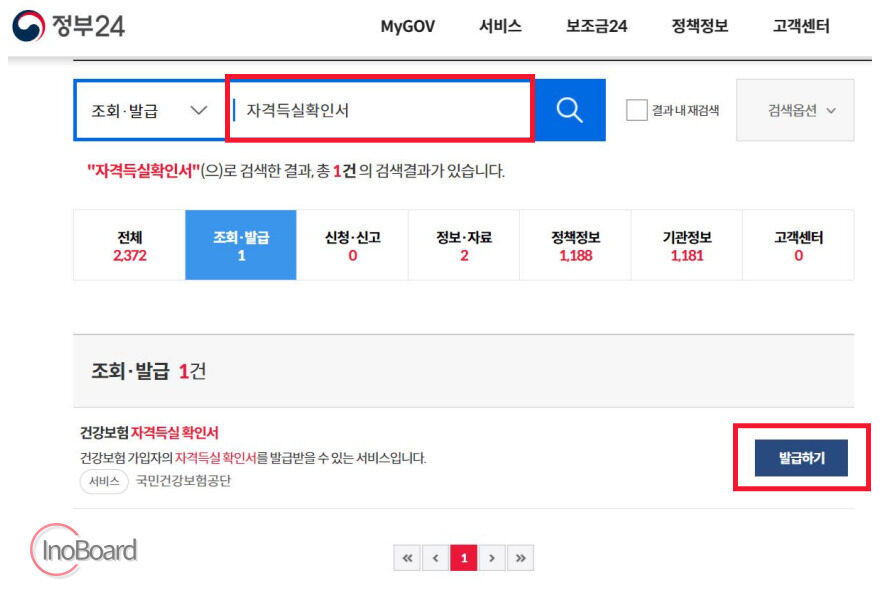Click the 정부24 logo
Image resolution: width=882 pixels, height=600 pixels.
click(69, 26)
